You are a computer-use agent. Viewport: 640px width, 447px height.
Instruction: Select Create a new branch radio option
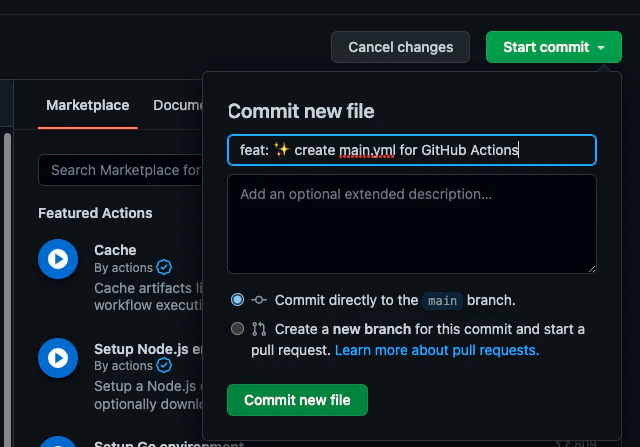click(x=237, y=329)
